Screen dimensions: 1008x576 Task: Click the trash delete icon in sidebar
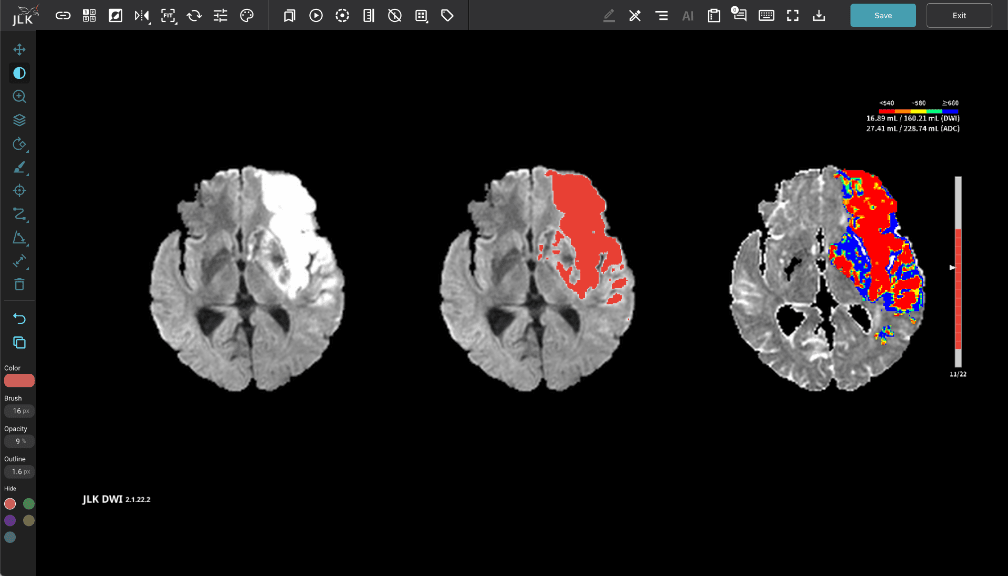click(x=19, y=285)
